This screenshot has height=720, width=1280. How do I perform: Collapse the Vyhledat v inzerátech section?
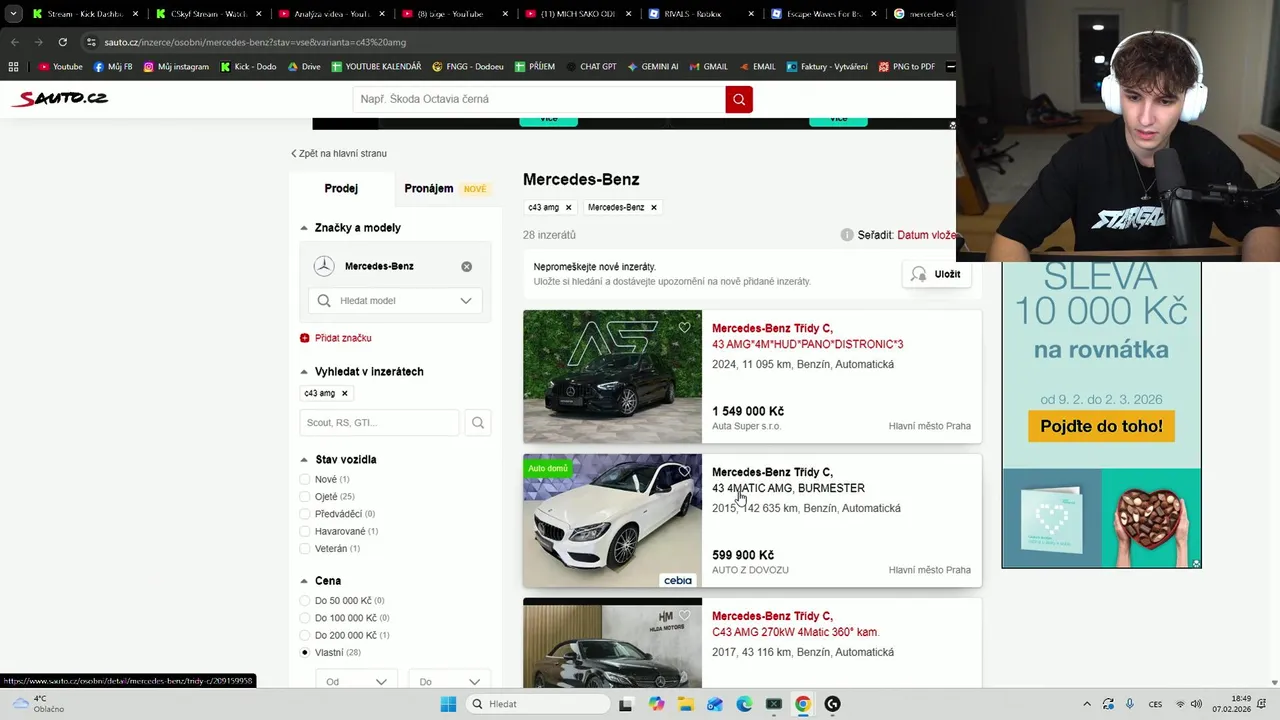coord(304,372)
